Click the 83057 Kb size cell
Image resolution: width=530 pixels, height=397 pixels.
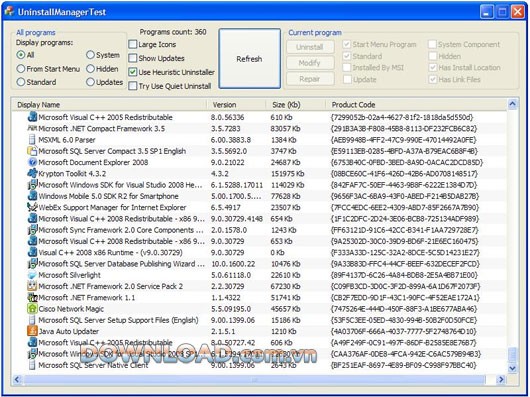pos(286,129)
